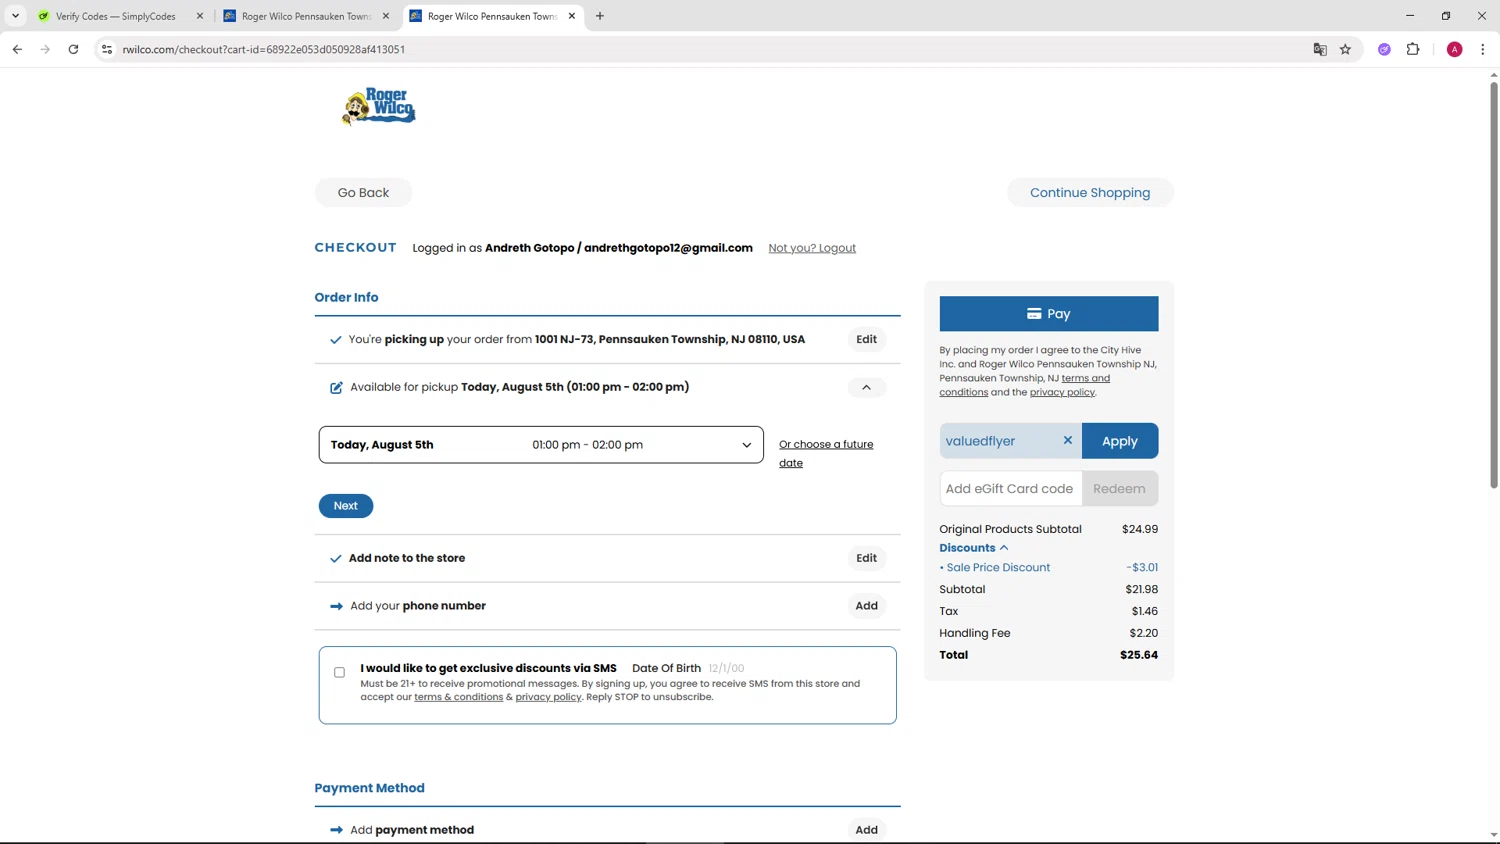The width and height of the screenshot is (1500, 844).
Task: Click the pencil edit icon next to pickup time
Action: (x=336, y=388)
